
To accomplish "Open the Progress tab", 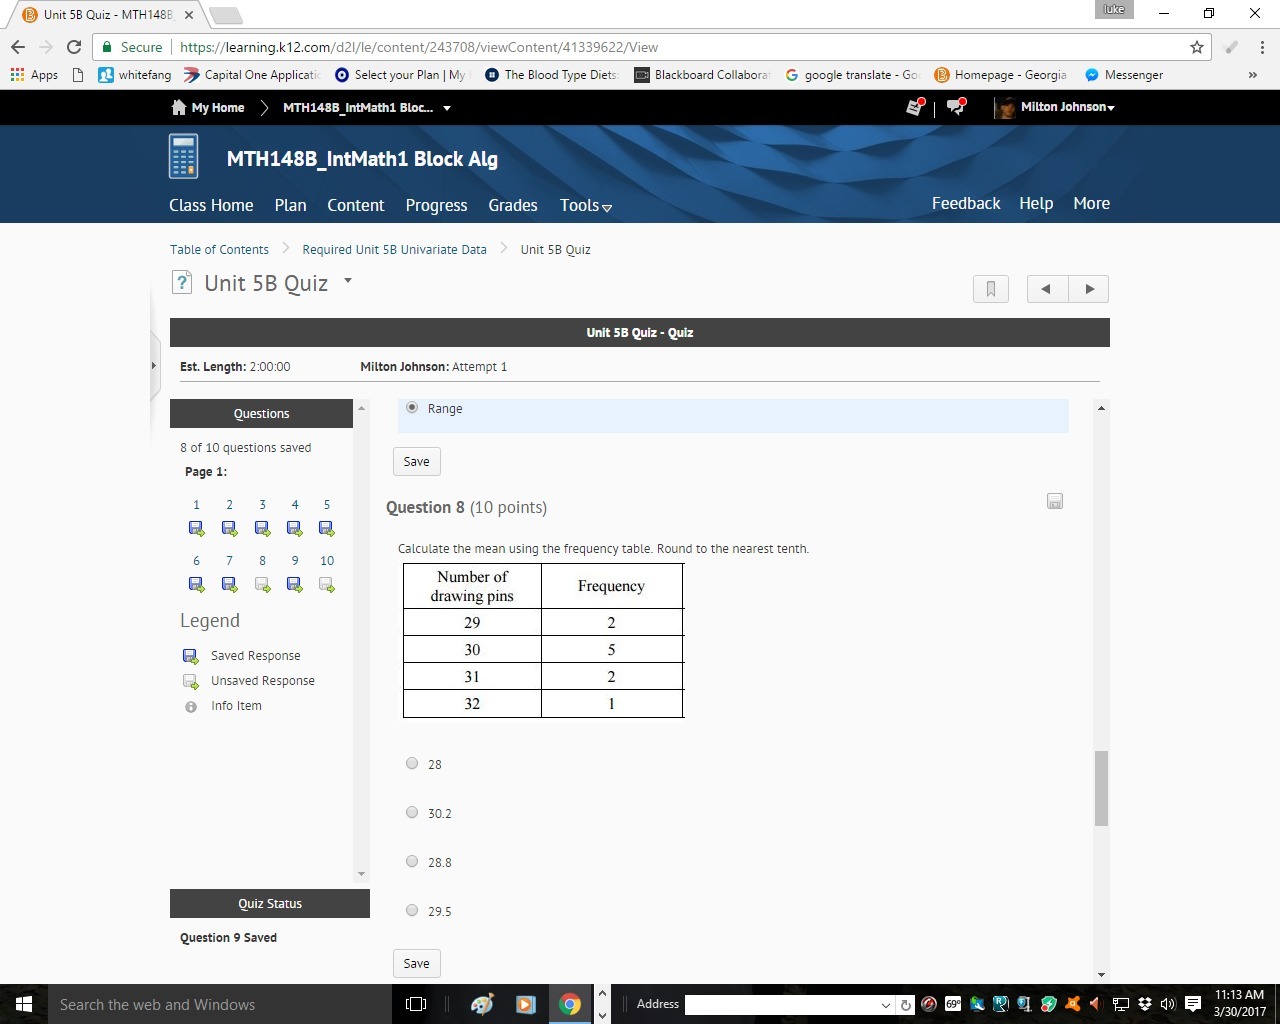I will 436,205.
